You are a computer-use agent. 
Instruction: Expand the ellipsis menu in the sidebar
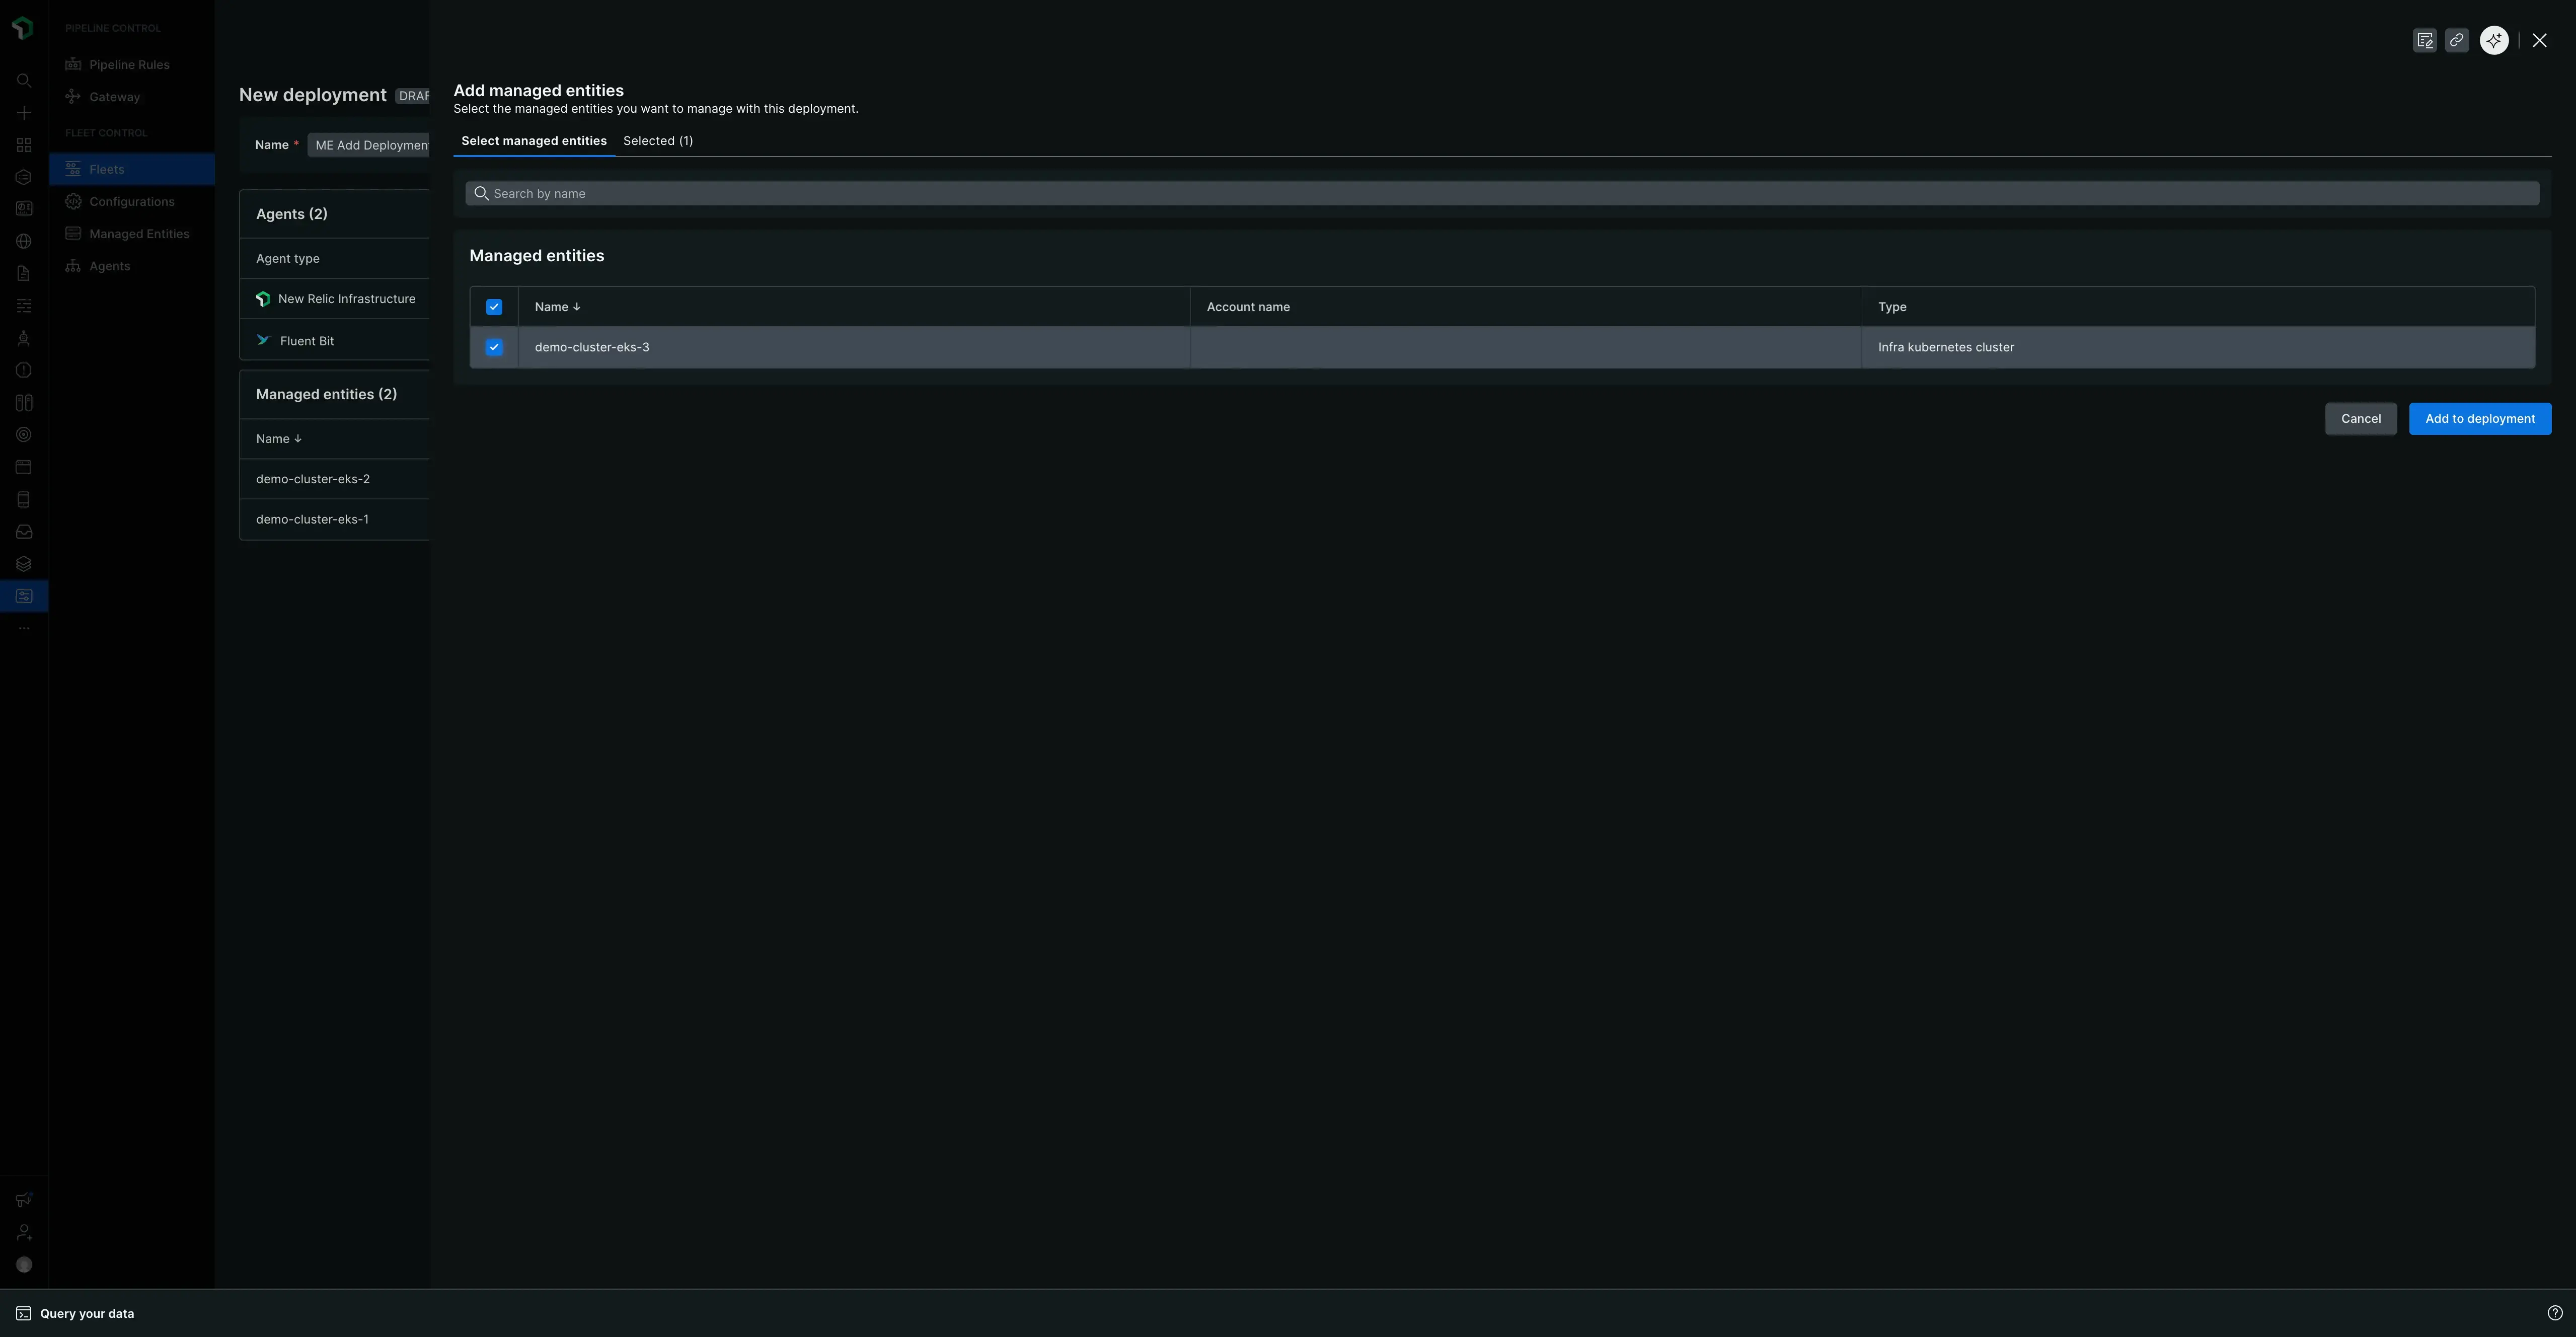24,628
